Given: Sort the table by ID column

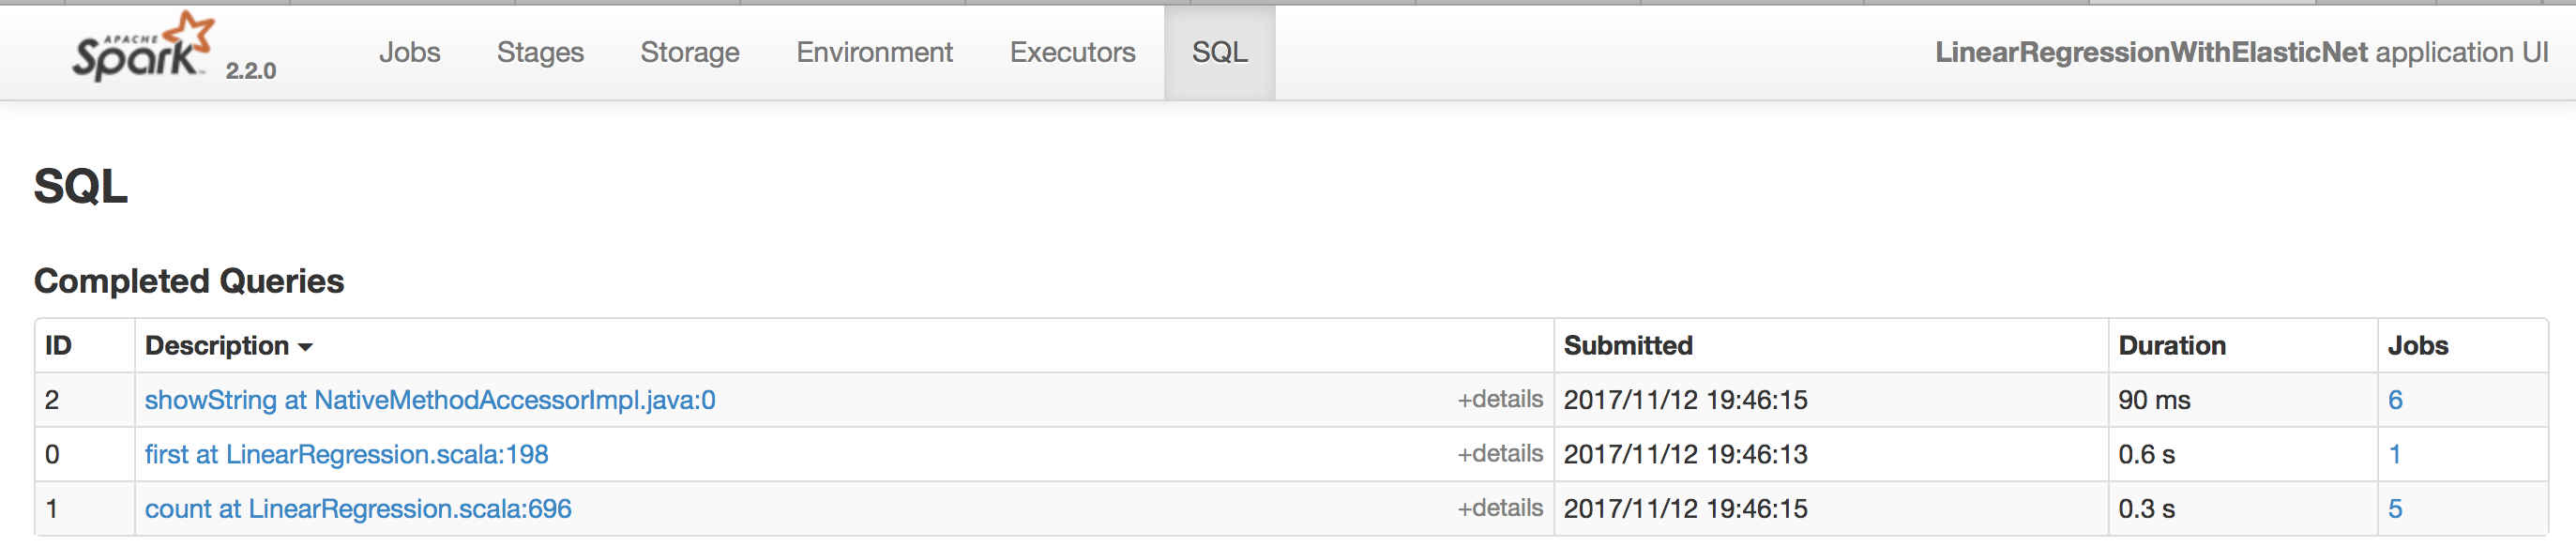Looking at the screenshot, I should coord(58,346).
